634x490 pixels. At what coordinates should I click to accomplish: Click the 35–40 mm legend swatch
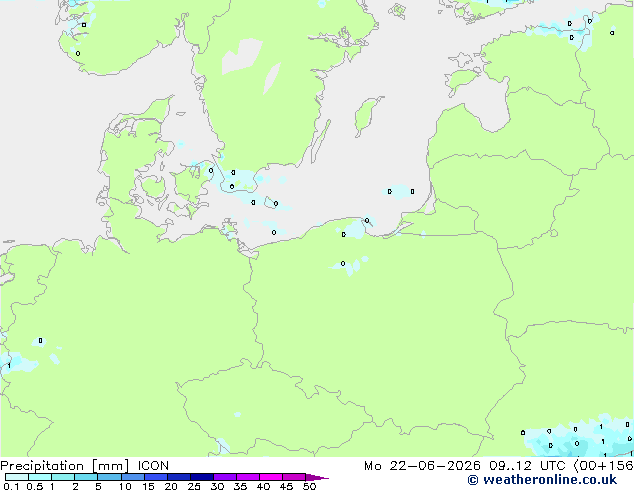coord(248,477)
